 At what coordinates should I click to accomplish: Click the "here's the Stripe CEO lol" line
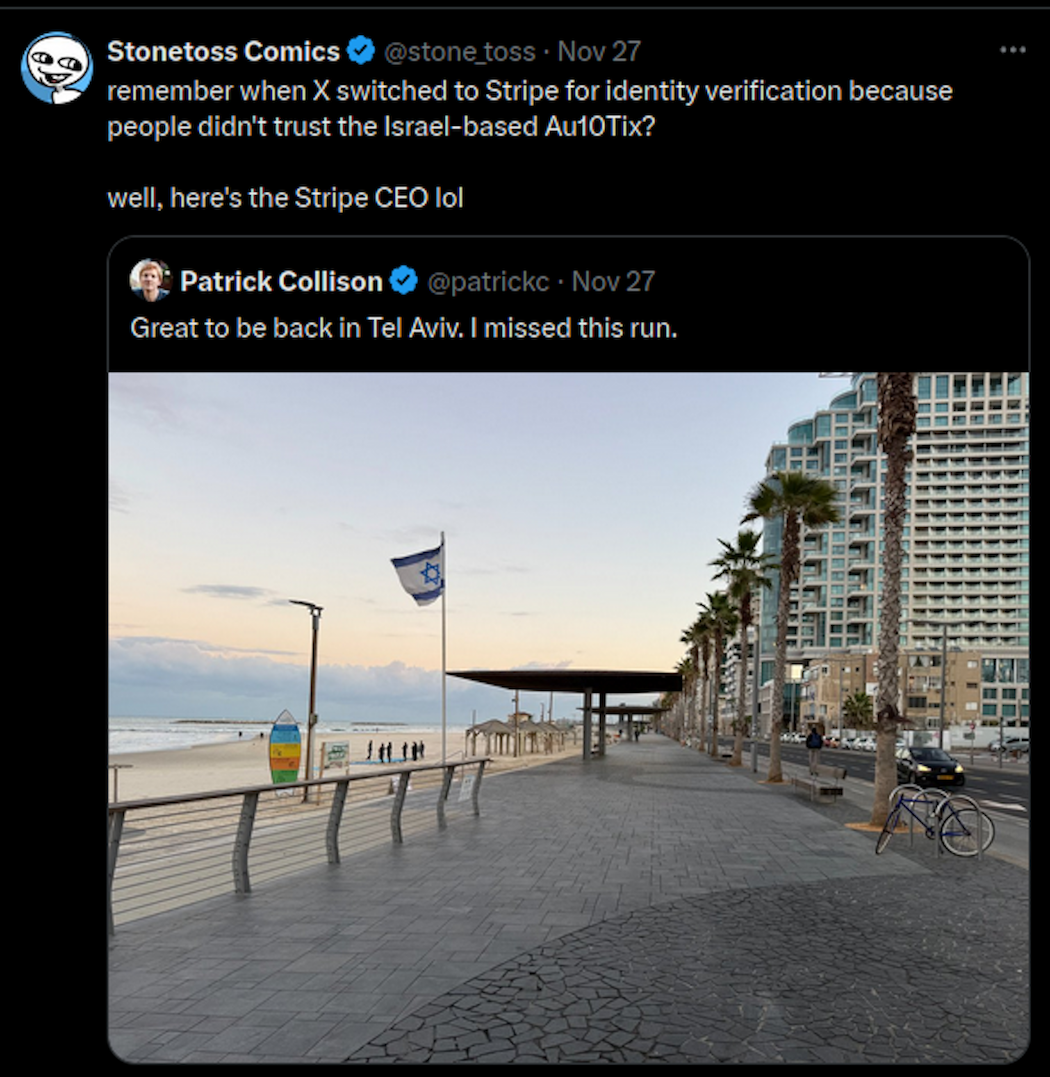285,198
